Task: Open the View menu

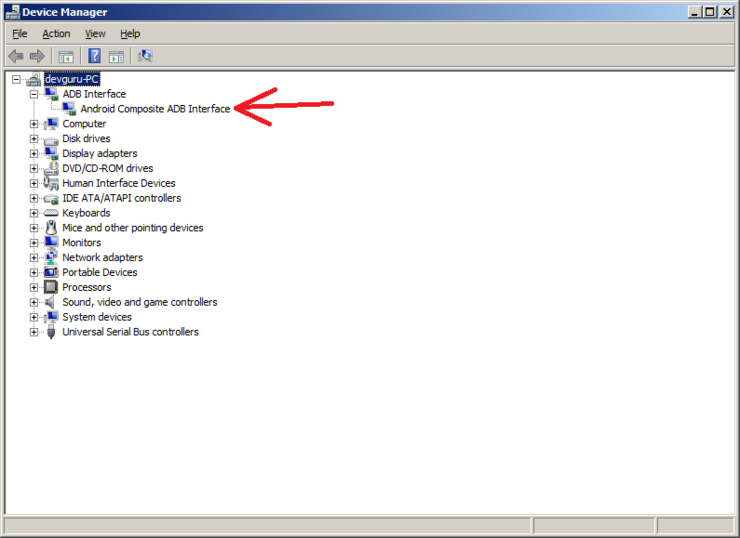Action: pyautogui.click(x=95, y=34)
